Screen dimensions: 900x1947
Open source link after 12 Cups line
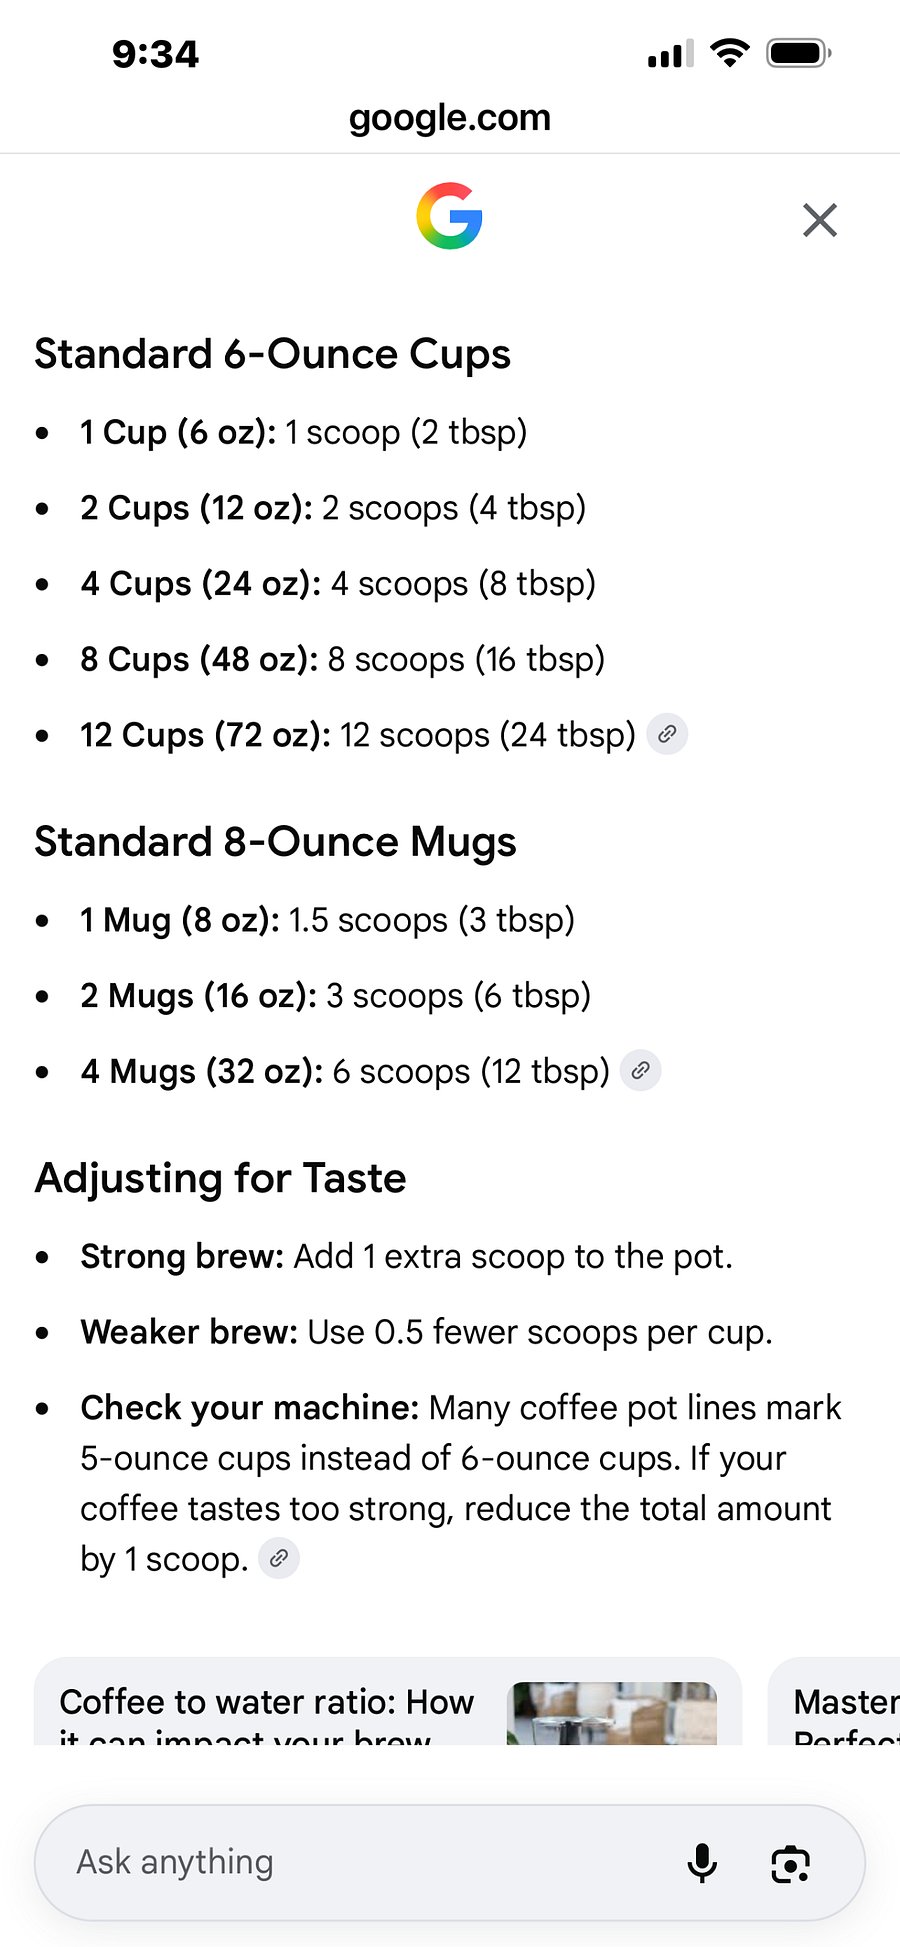tap(667, 734)
